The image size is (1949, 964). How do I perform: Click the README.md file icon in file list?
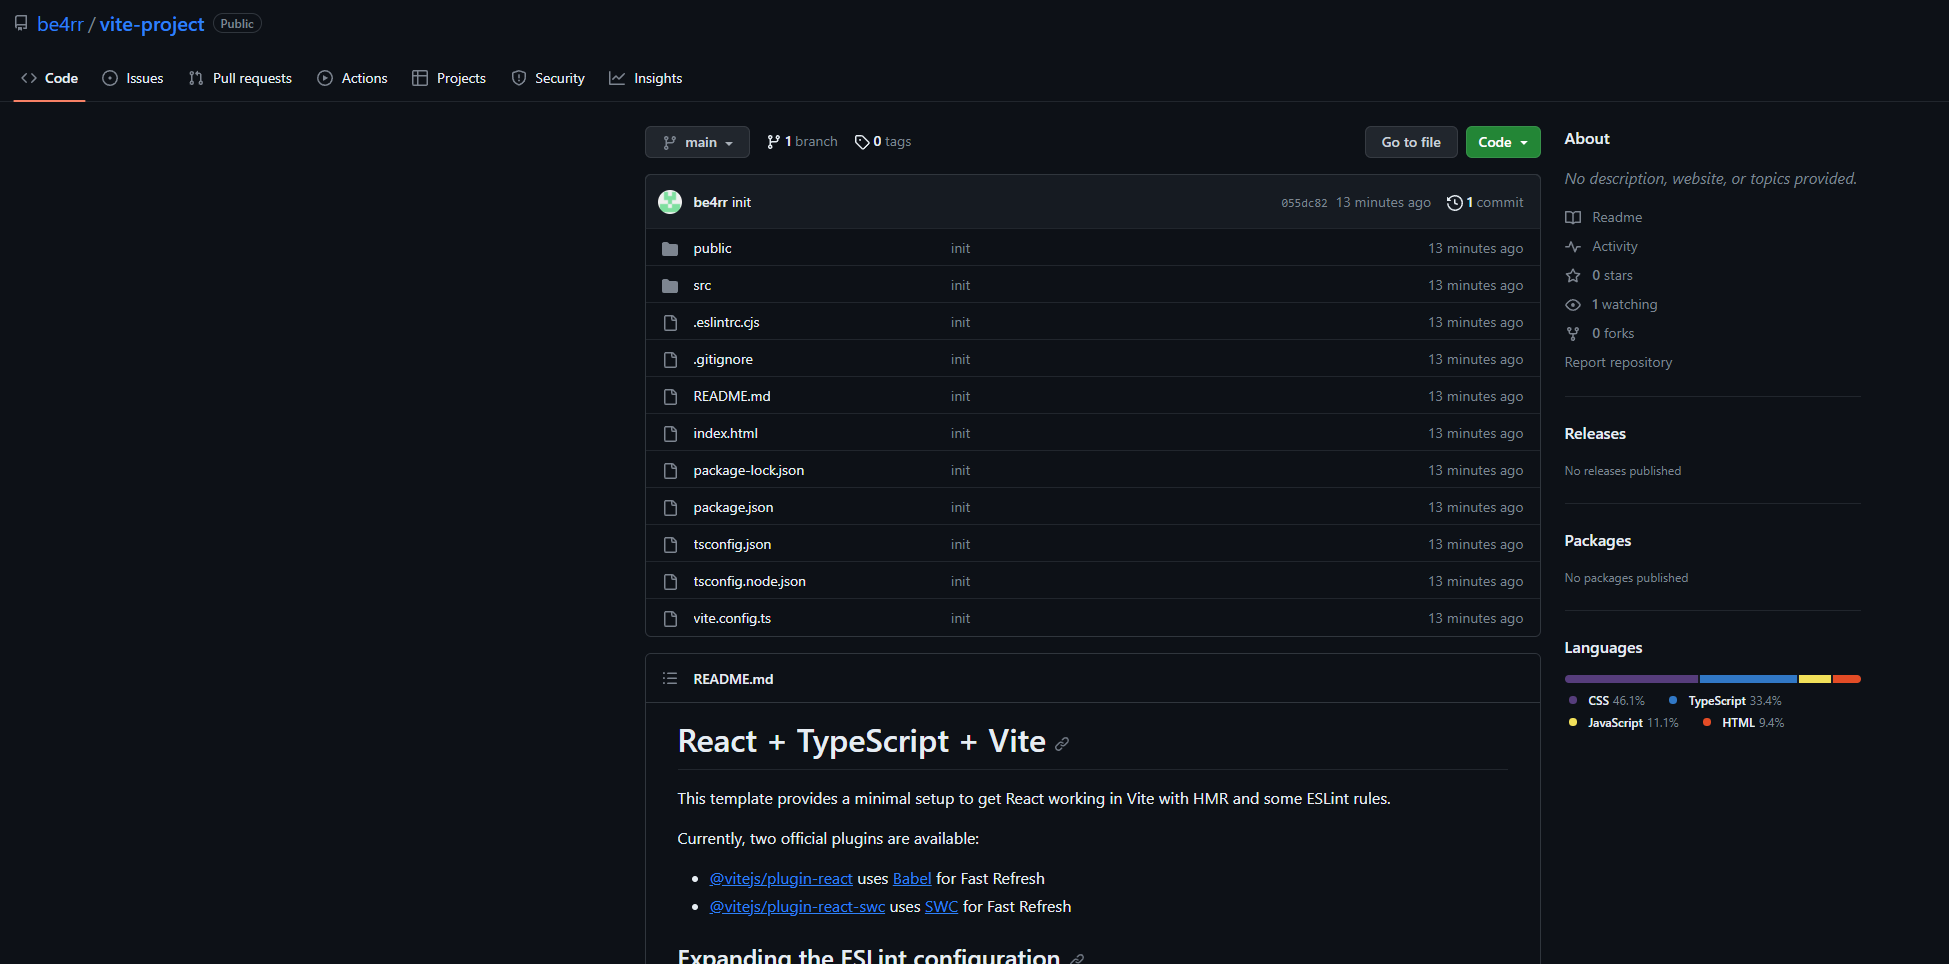pyautogui.click(x=670, y=396)
